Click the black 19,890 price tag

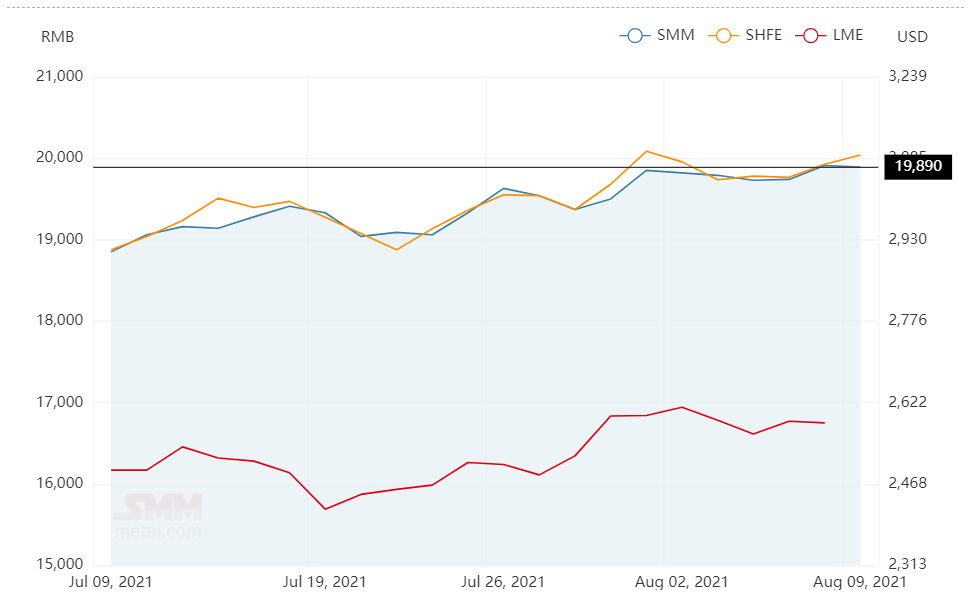[918, 166]
